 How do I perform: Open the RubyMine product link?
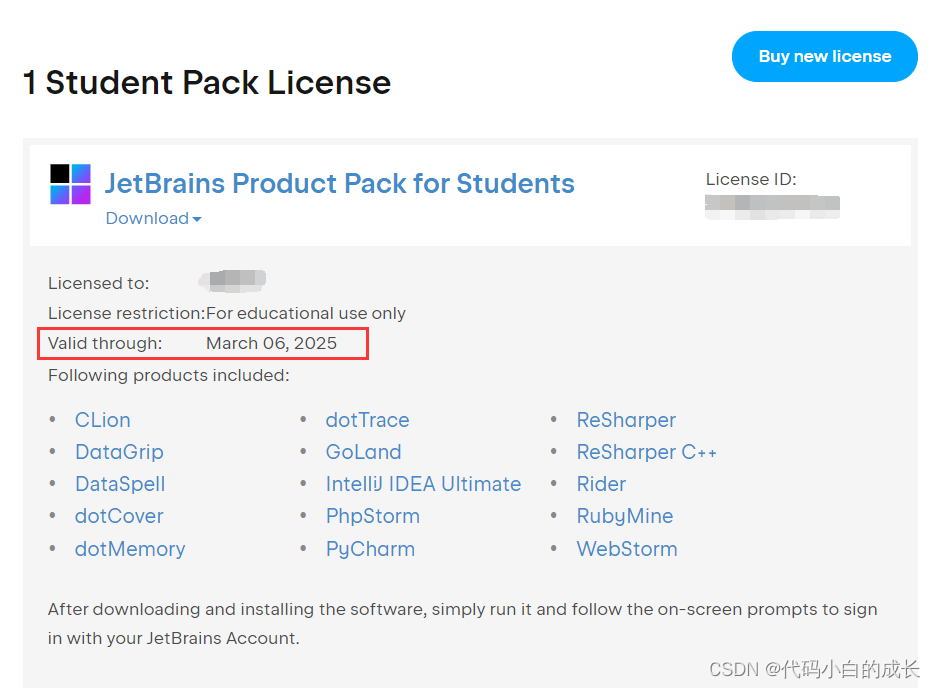click(625, 516)
